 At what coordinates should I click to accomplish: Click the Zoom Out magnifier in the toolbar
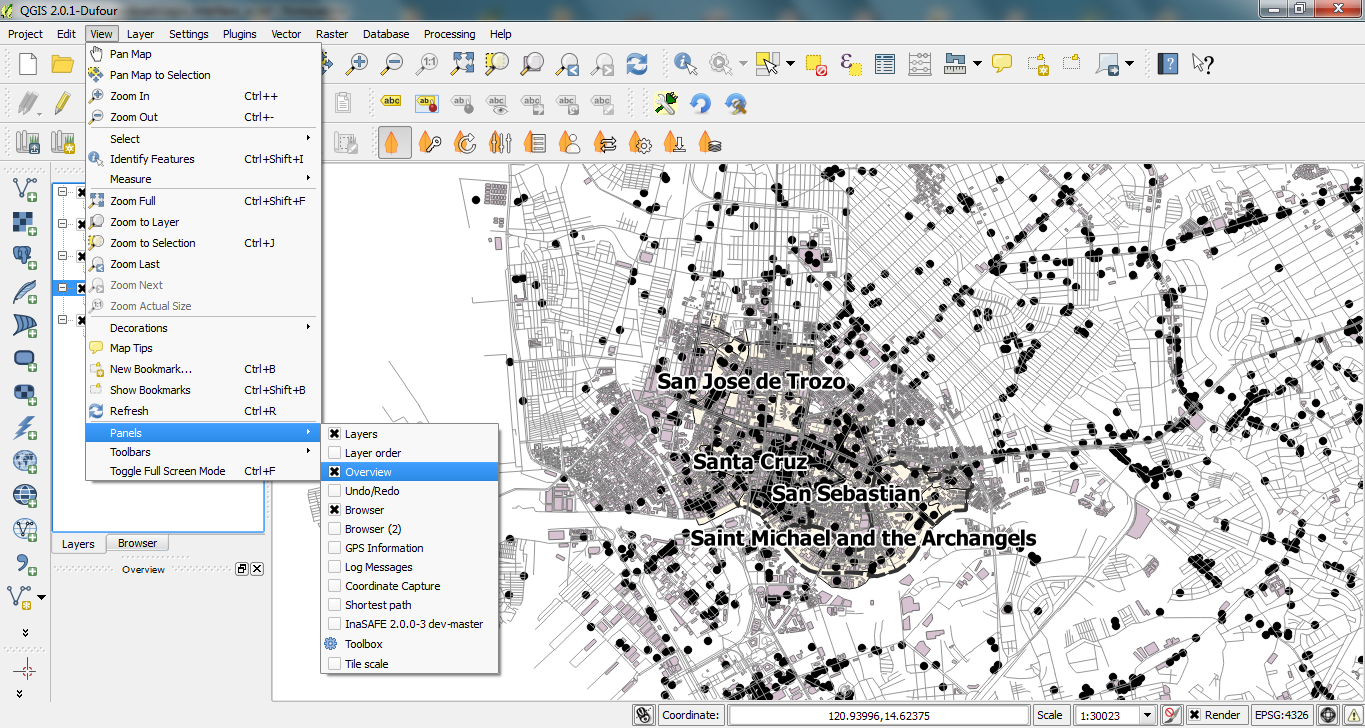(x=392, y=64)
